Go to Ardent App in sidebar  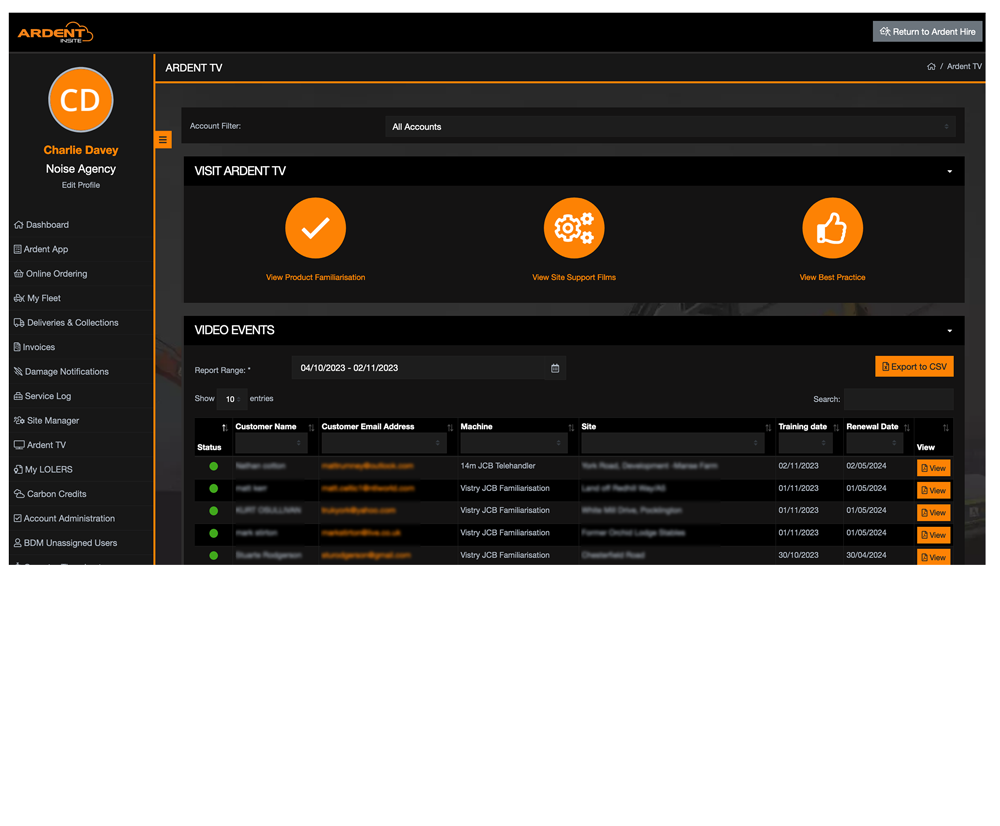[x=41, y=249]
